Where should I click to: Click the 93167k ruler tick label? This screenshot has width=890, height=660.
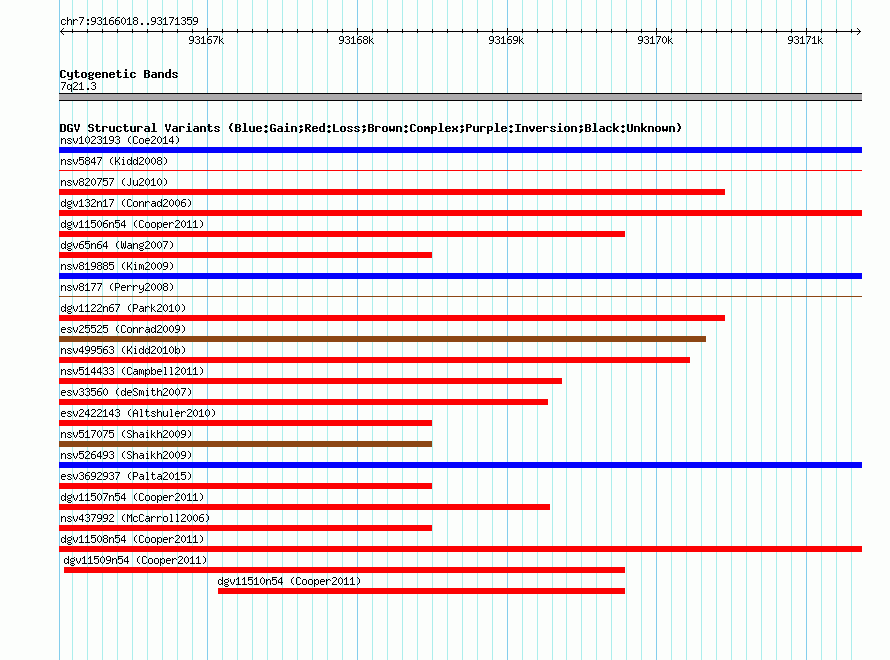(x=206, y=40)
